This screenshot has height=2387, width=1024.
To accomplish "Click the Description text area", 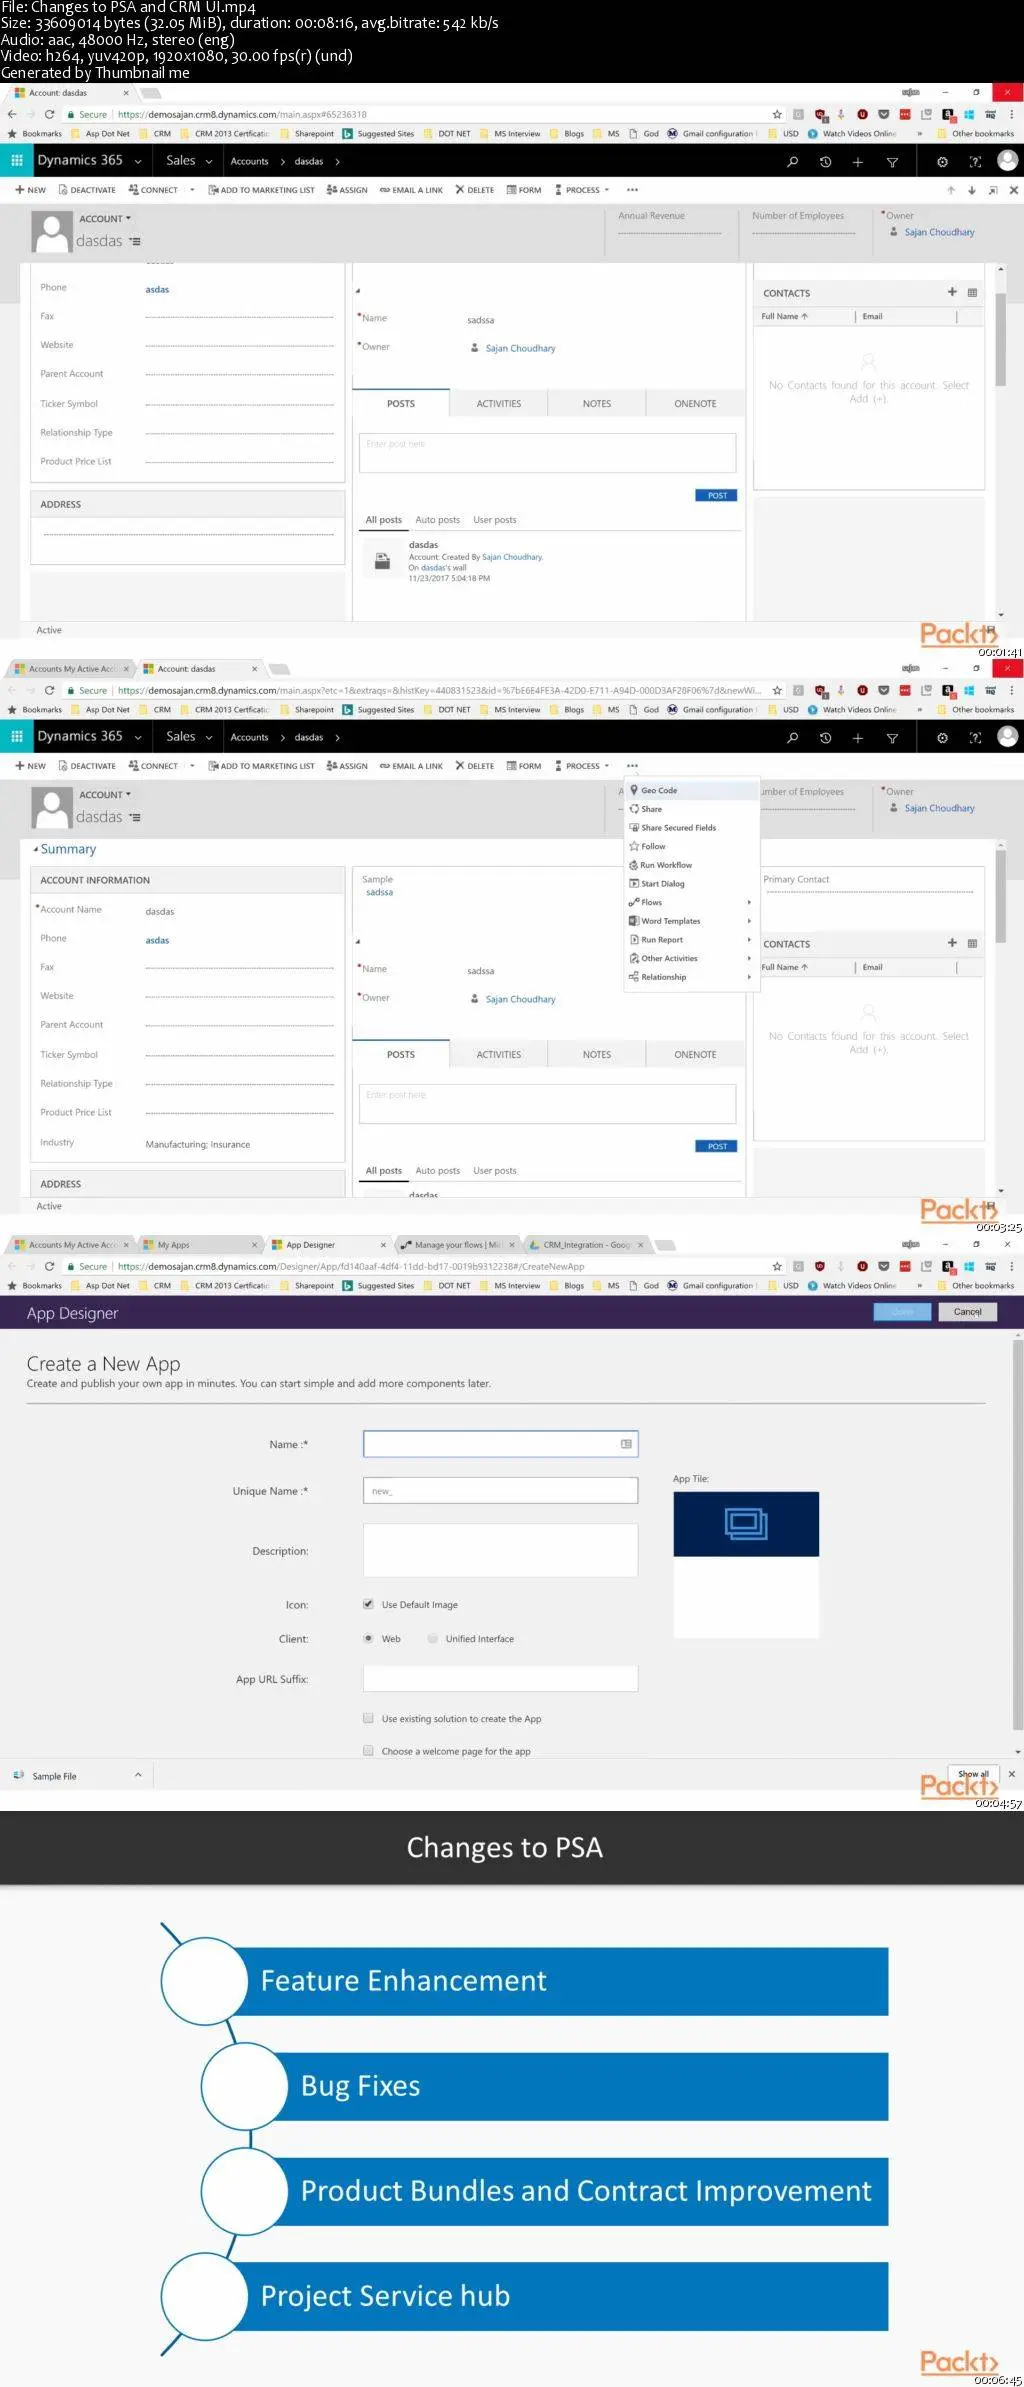I will (500, 1551).
